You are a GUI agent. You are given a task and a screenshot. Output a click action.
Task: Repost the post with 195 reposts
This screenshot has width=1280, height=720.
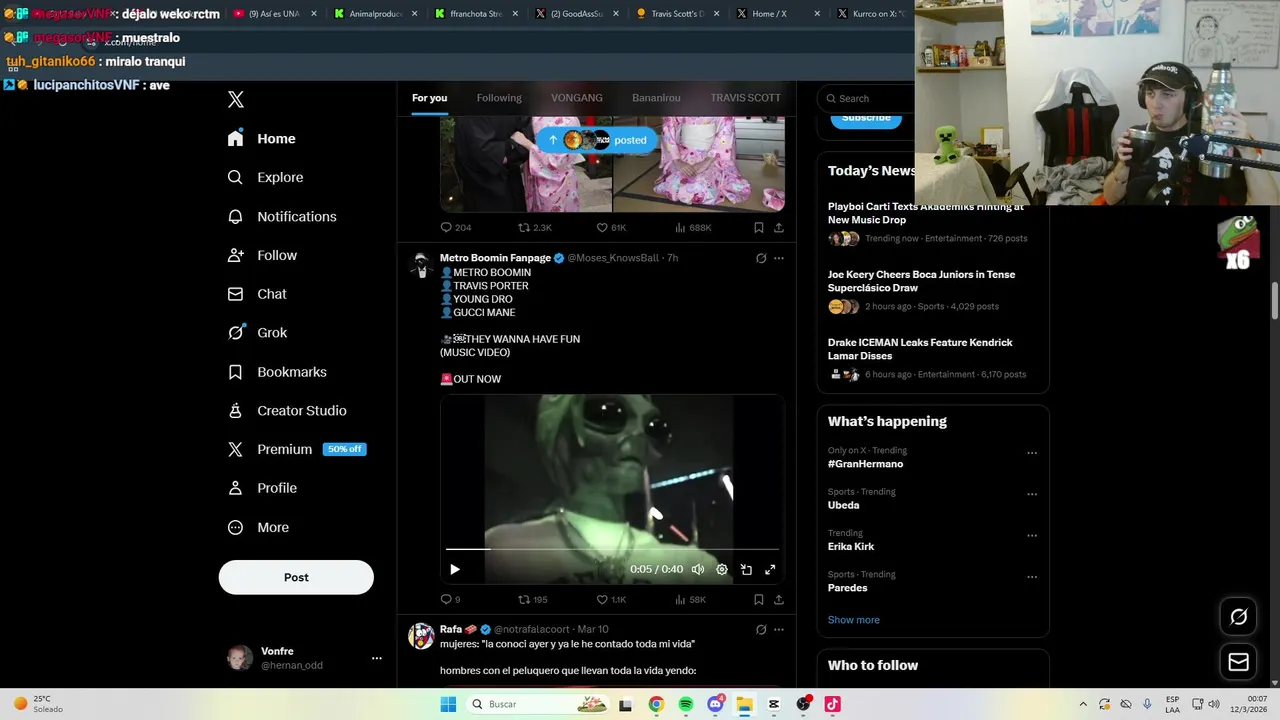(x=533, y=600)
